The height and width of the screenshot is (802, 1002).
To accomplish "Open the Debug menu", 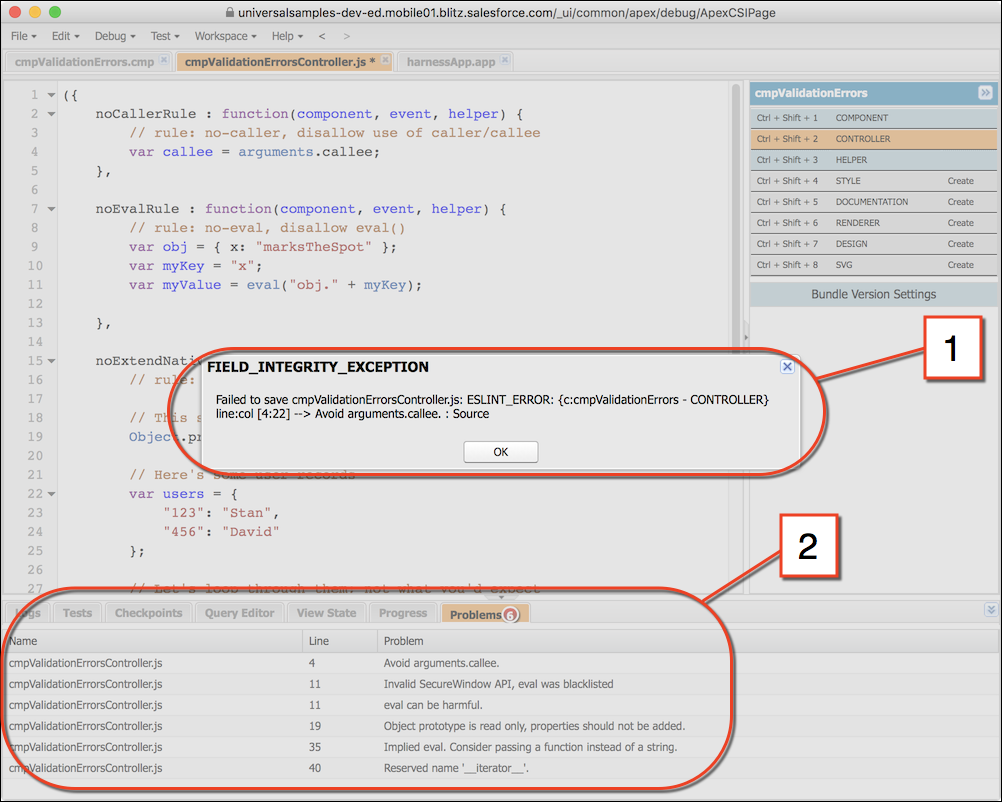I will tap(115, 36).
